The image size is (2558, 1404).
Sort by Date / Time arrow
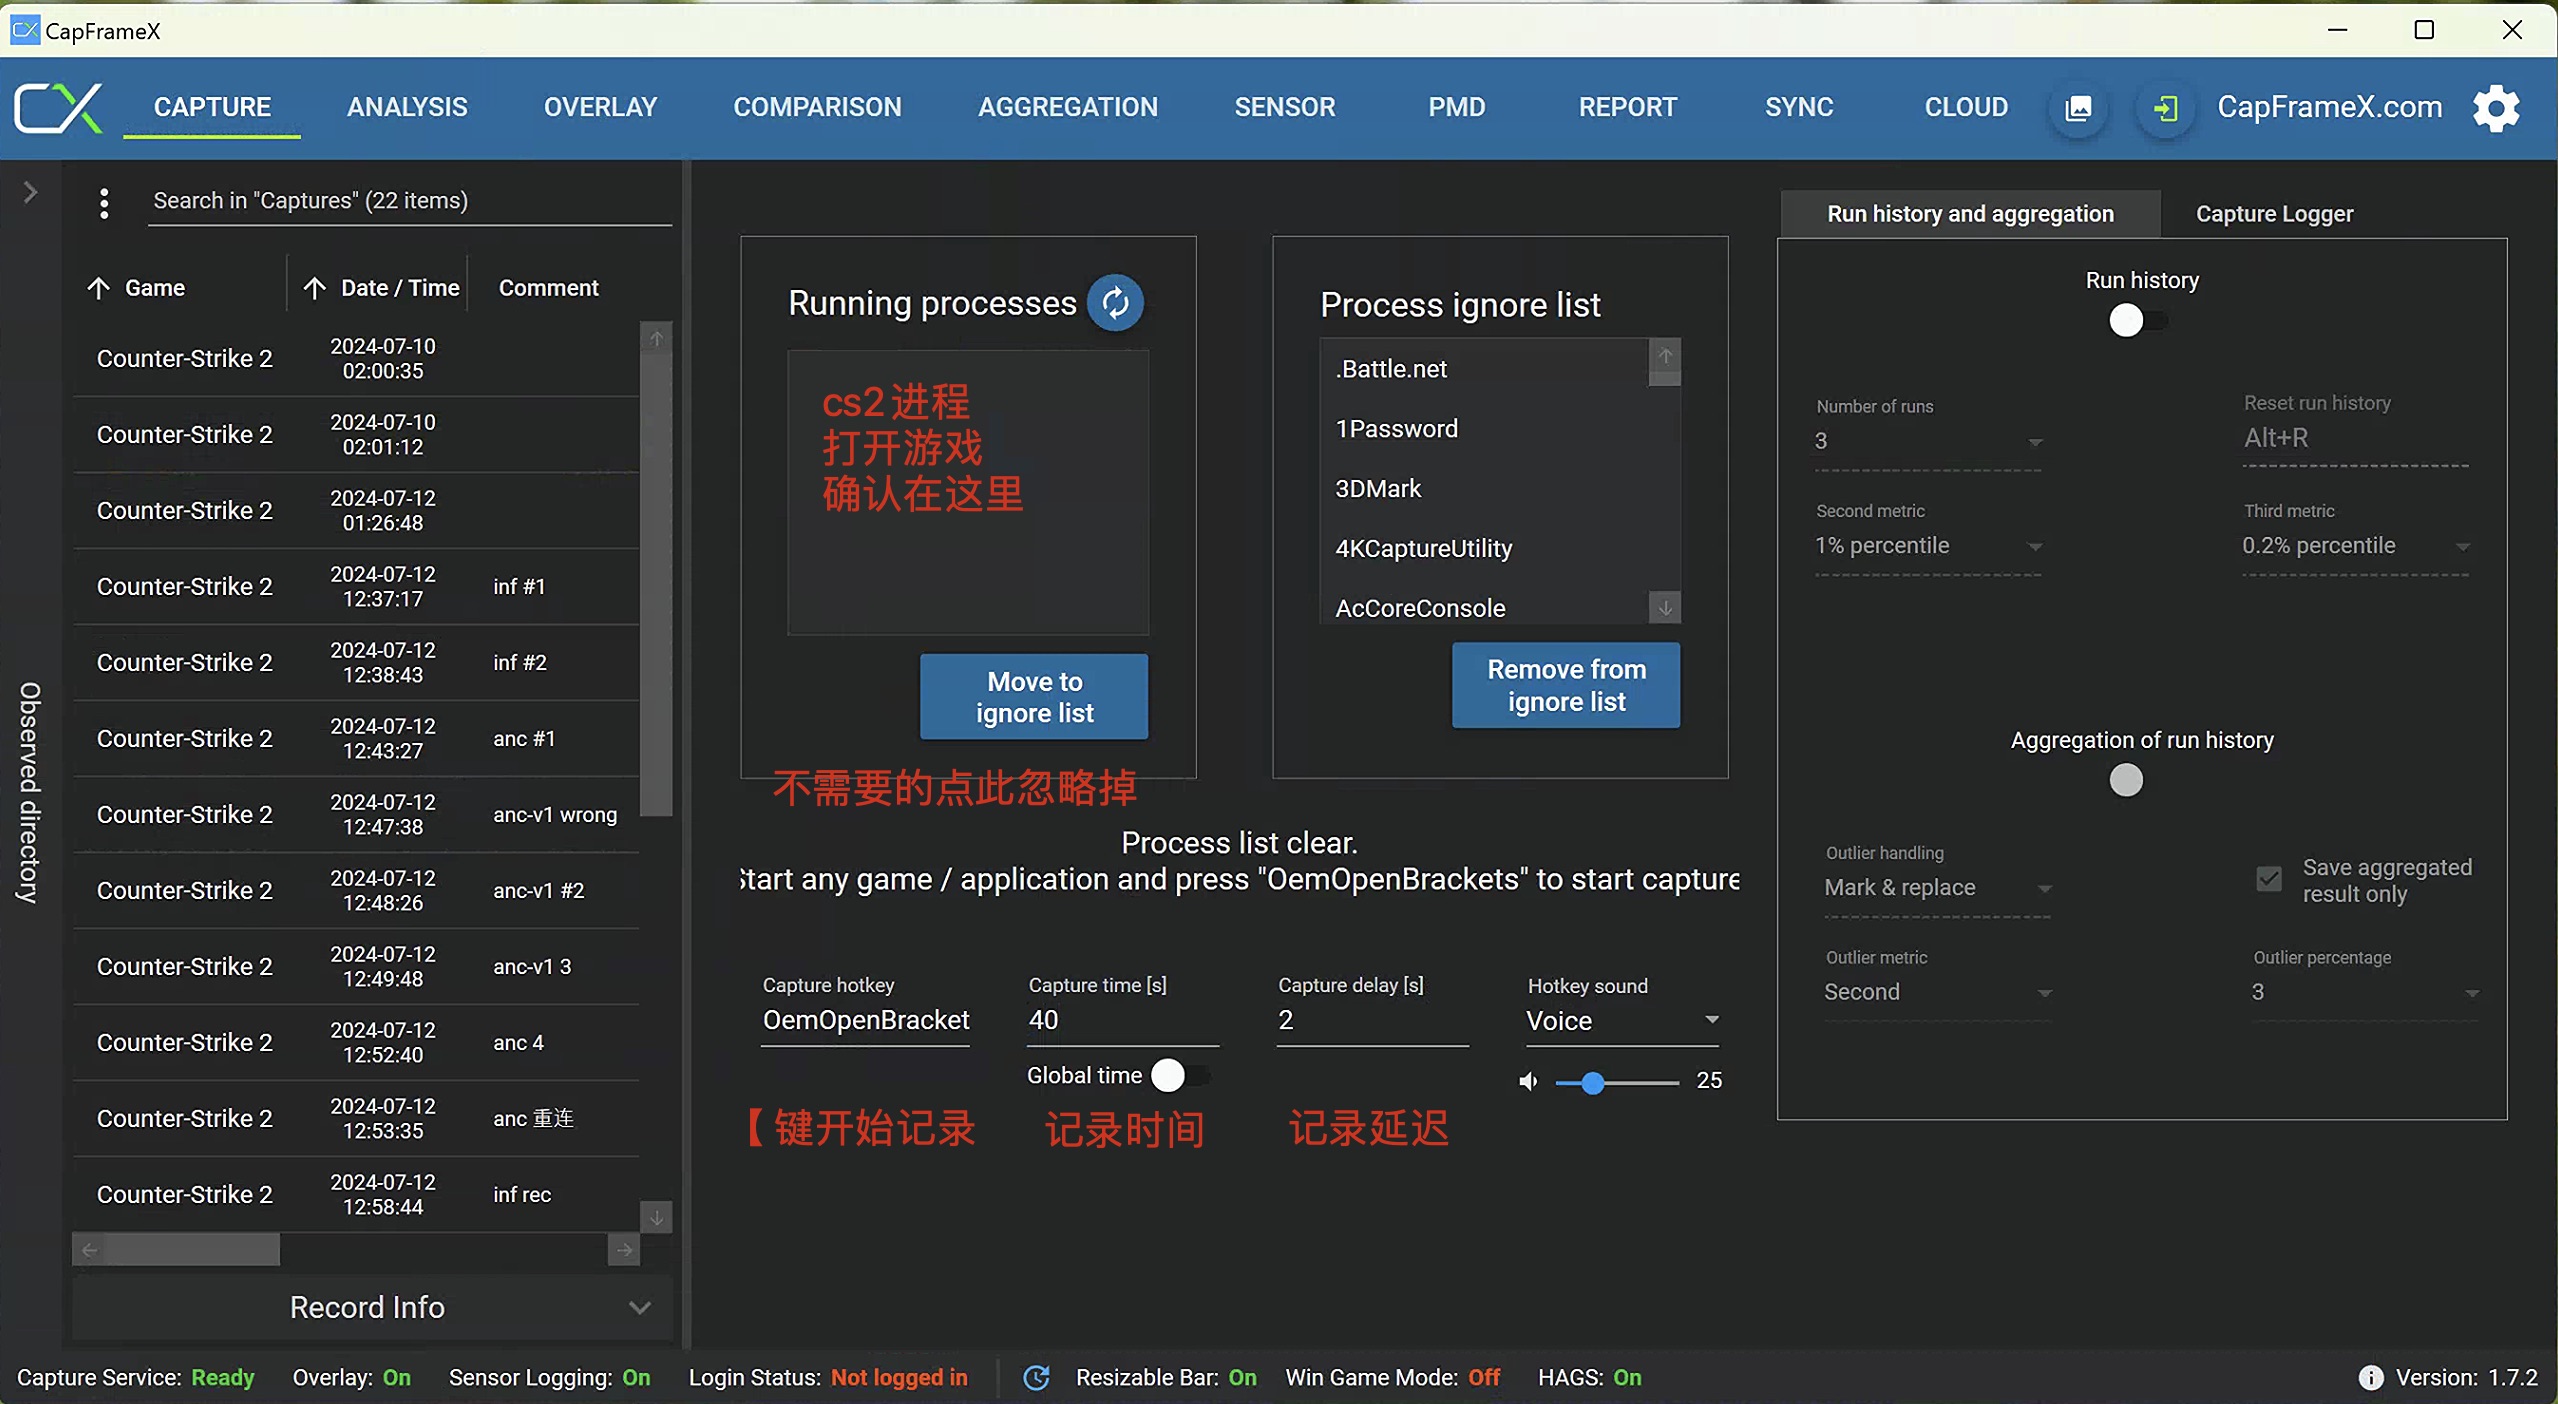pos(314,288)
